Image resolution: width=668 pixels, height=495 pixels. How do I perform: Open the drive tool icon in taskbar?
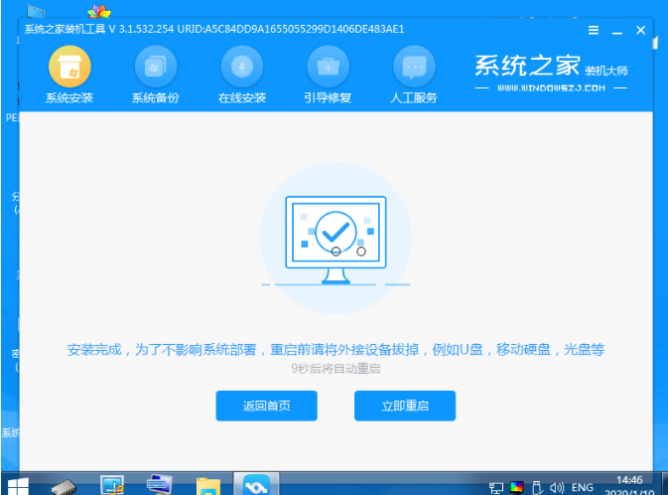point(63,487)
